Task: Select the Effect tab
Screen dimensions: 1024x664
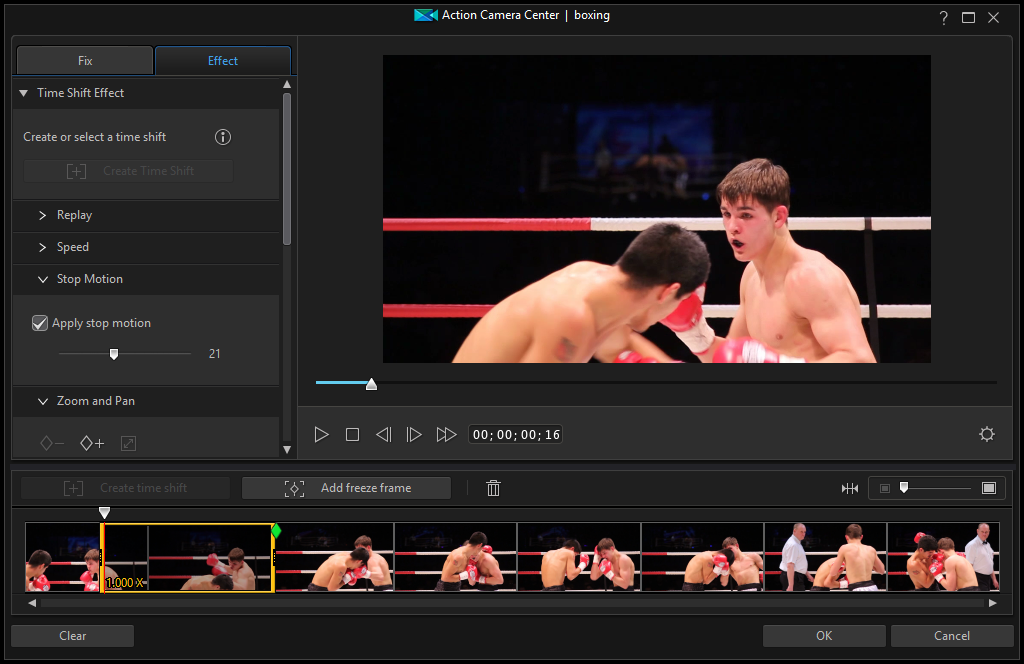Action: [x=222, y=61]
